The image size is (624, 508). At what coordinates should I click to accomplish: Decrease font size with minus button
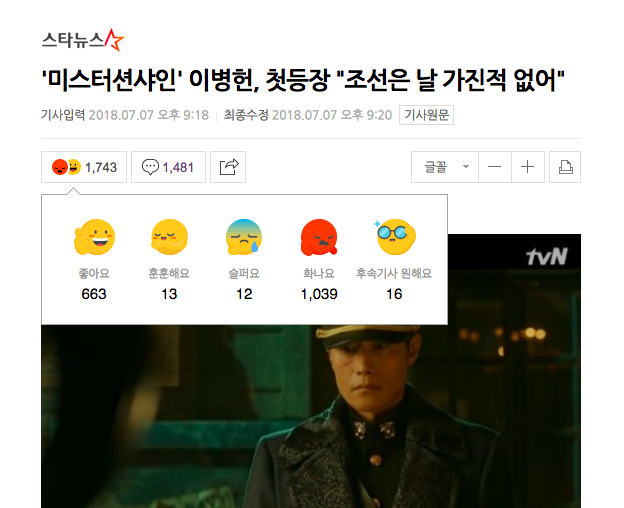click(495, 167)
